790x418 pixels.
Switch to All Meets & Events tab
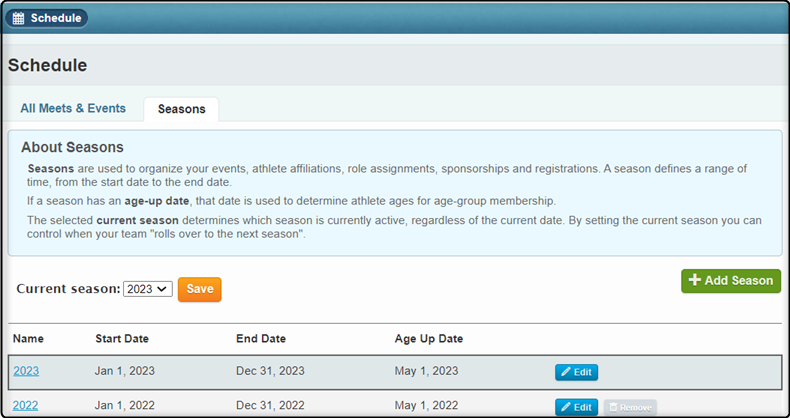[73, 108]
